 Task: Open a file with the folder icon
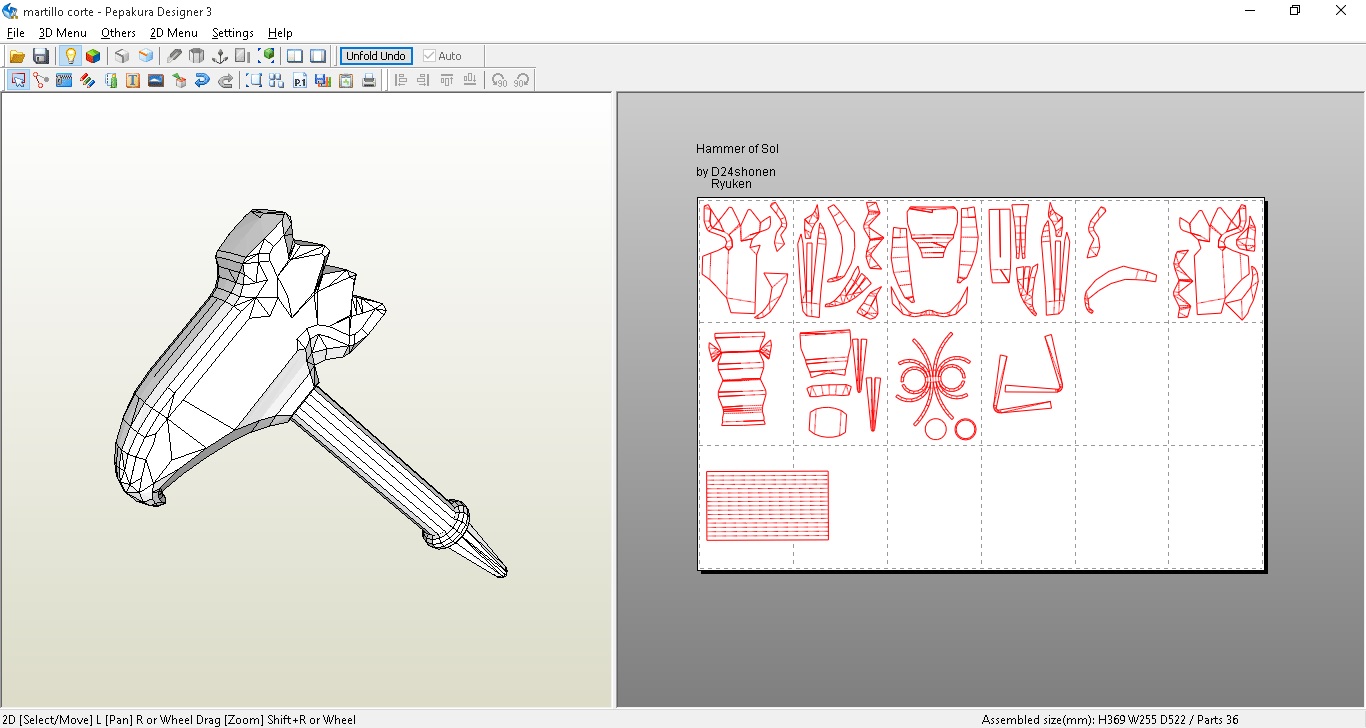(x=17, y=56)
